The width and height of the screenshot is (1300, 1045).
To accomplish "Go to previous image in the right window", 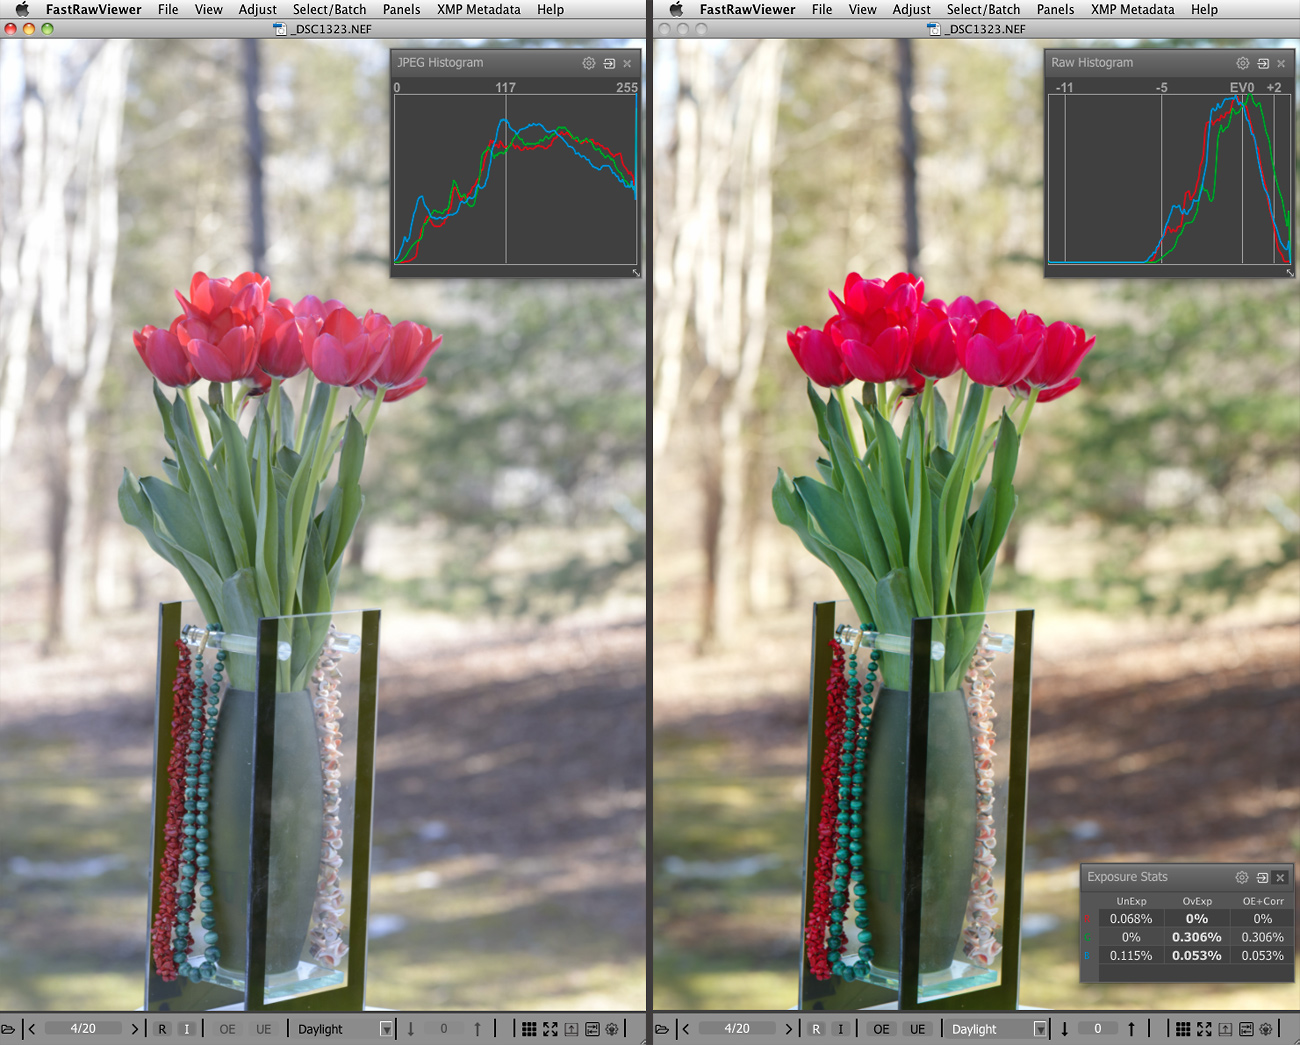I will 686,1029.
